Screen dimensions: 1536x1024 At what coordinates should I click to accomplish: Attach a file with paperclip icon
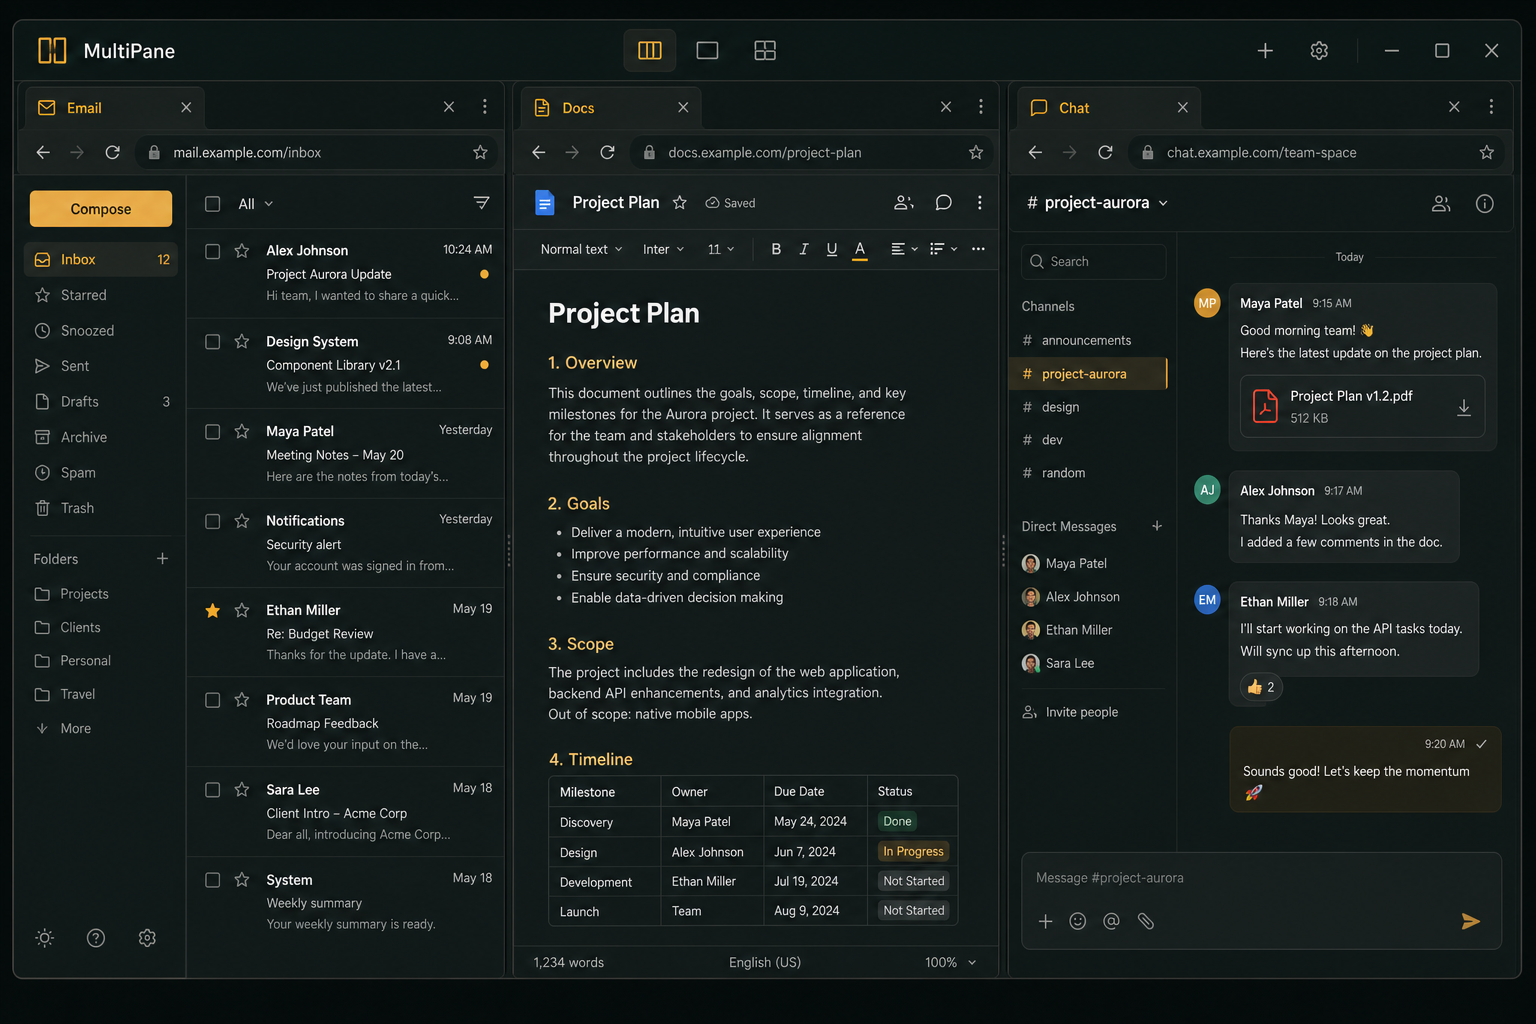pyautogui.click(x=1146, y=921)
